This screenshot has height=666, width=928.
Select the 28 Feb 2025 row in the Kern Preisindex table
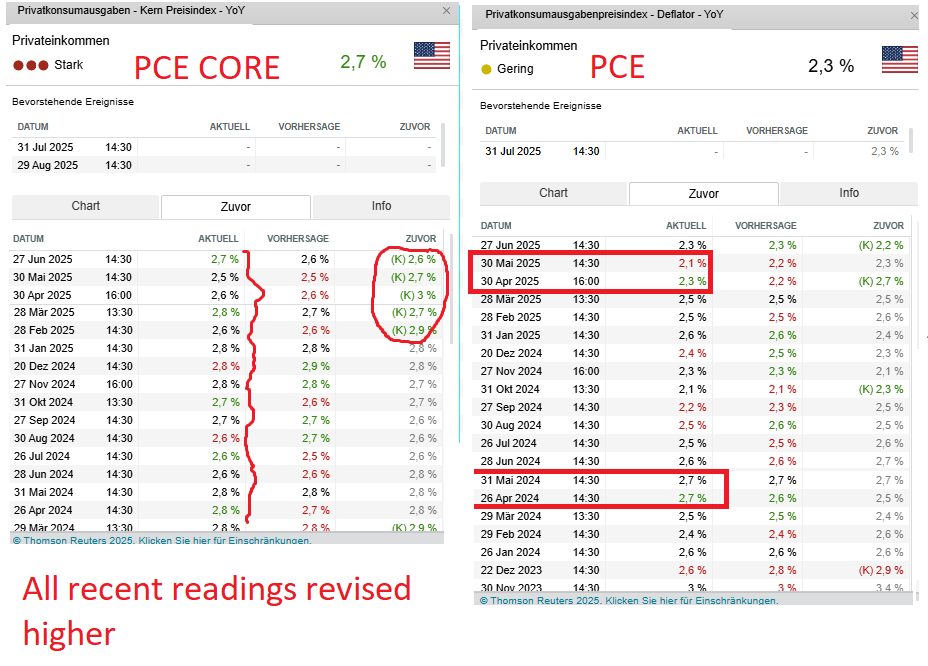coord(227,330)
